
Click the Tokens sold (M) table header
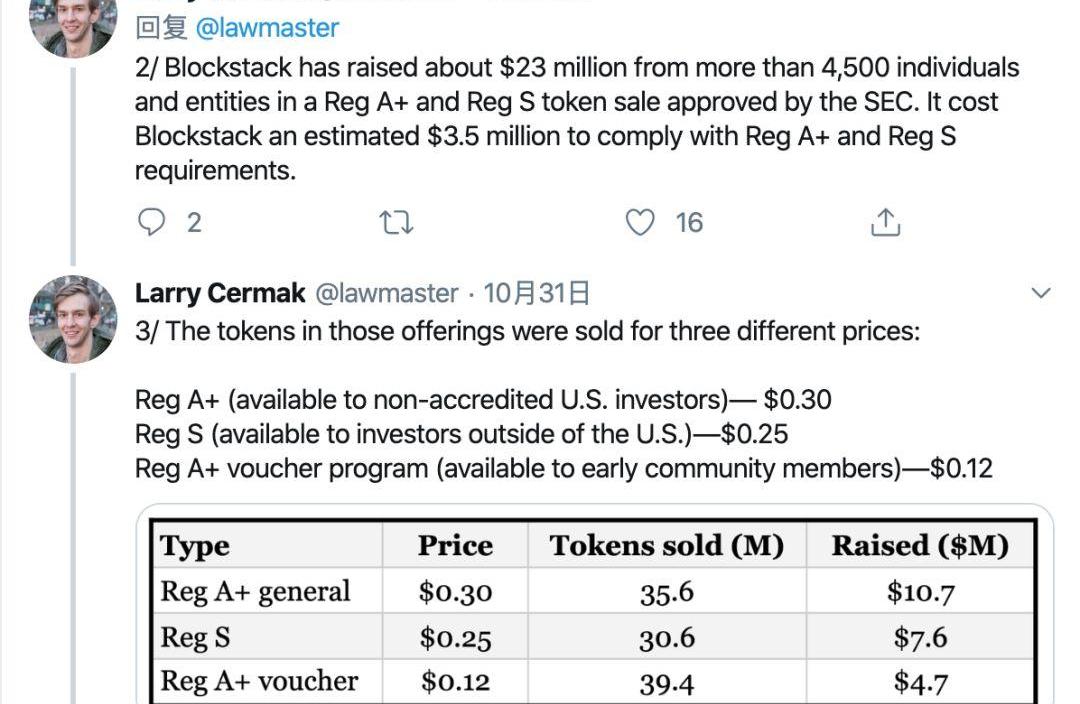(x=667, y=546)
